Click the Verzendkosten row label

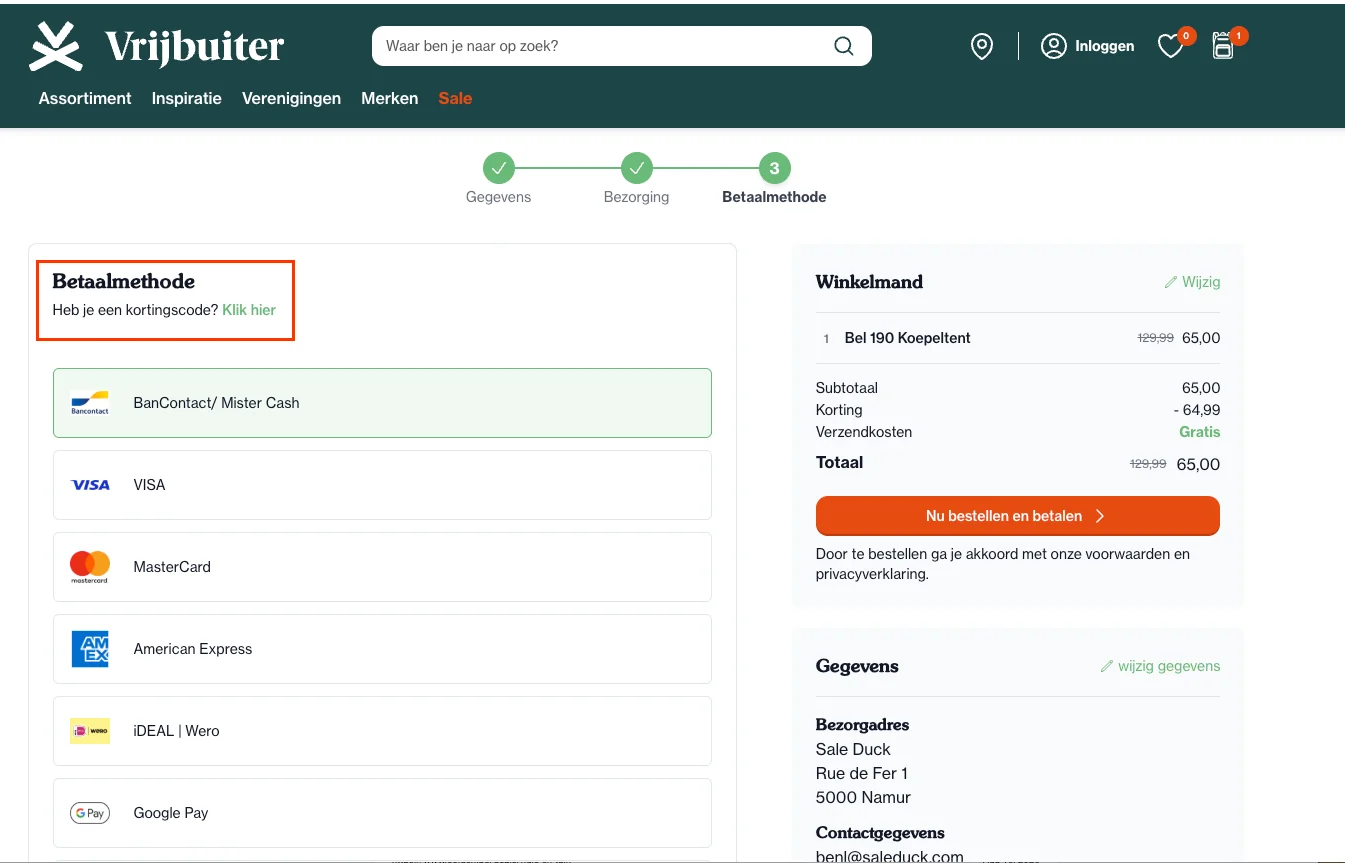tap(864, 432)
